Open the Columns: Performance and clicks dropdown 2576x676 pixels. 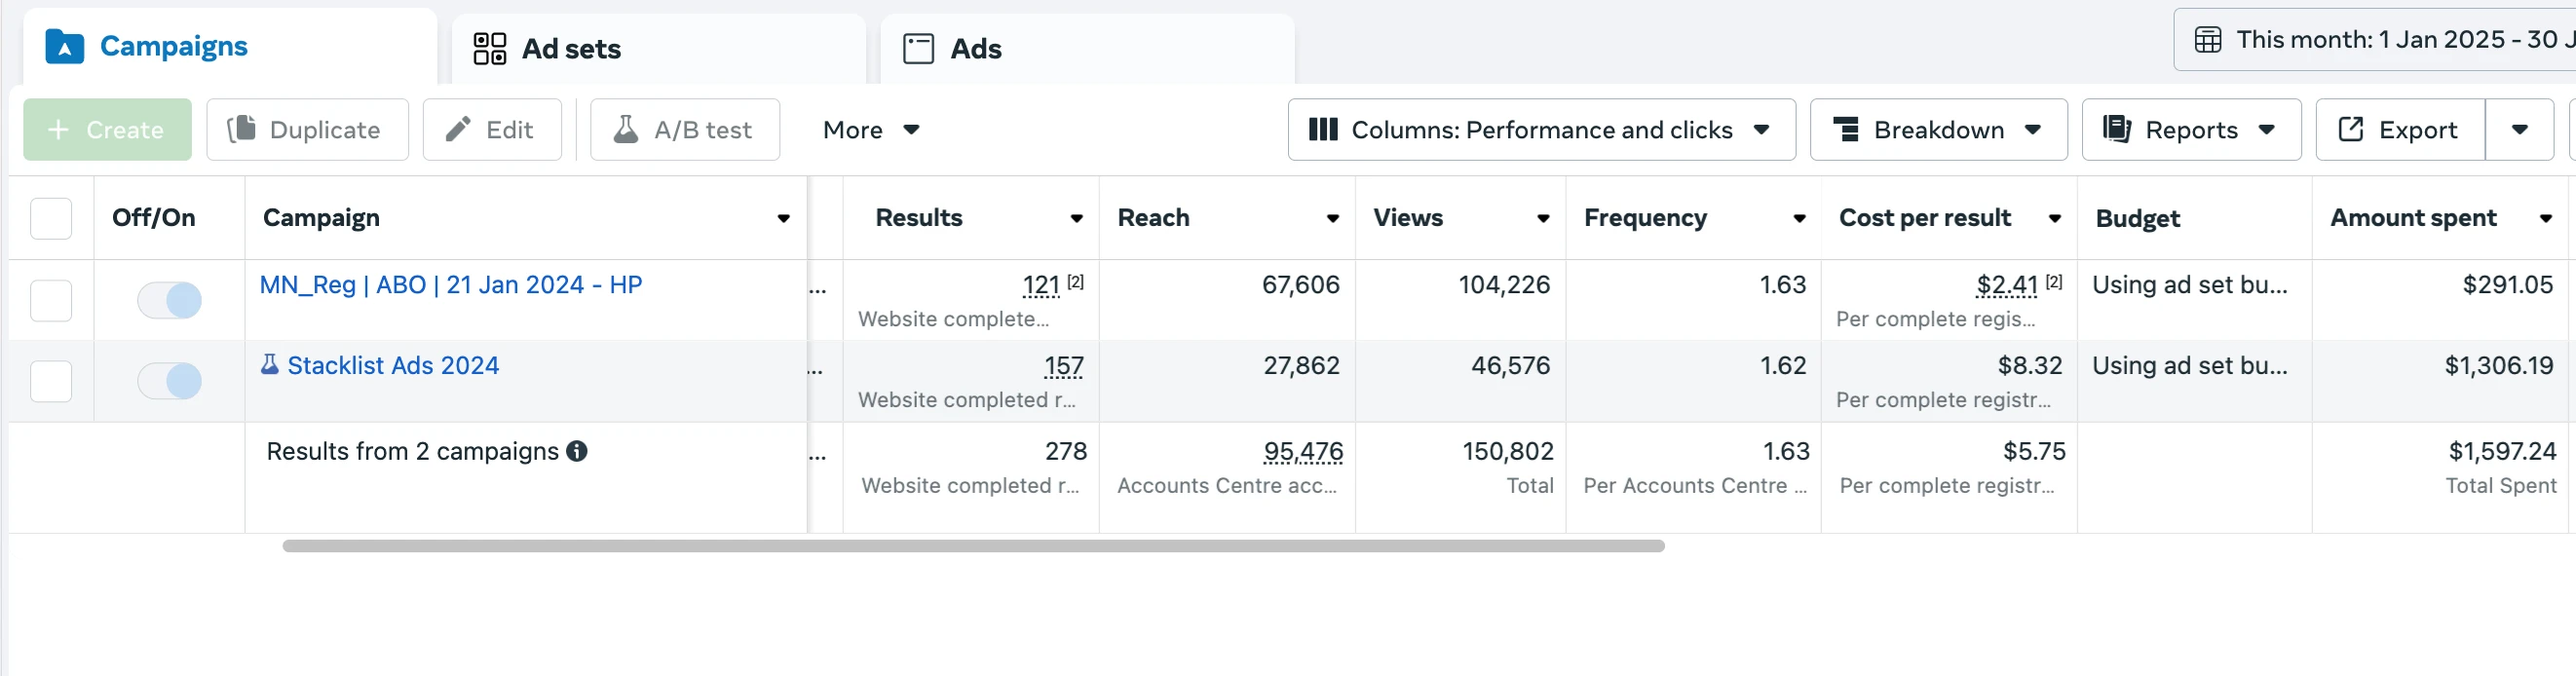[1540, 130]
